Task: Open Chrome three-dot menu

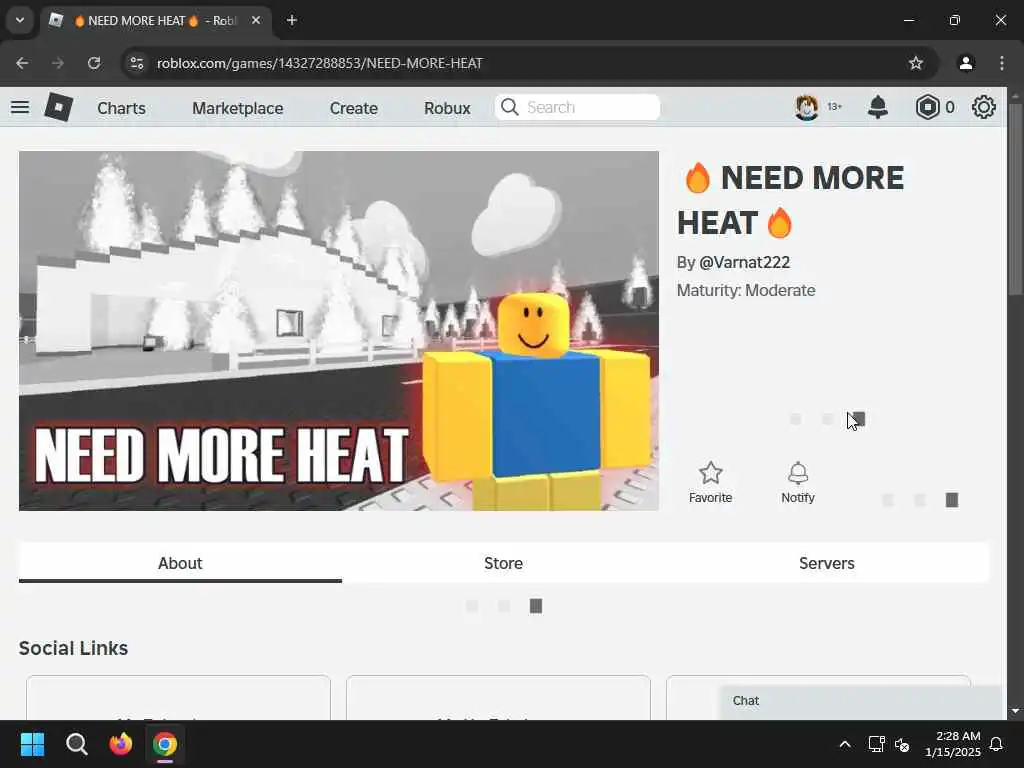Action: 1002,63
